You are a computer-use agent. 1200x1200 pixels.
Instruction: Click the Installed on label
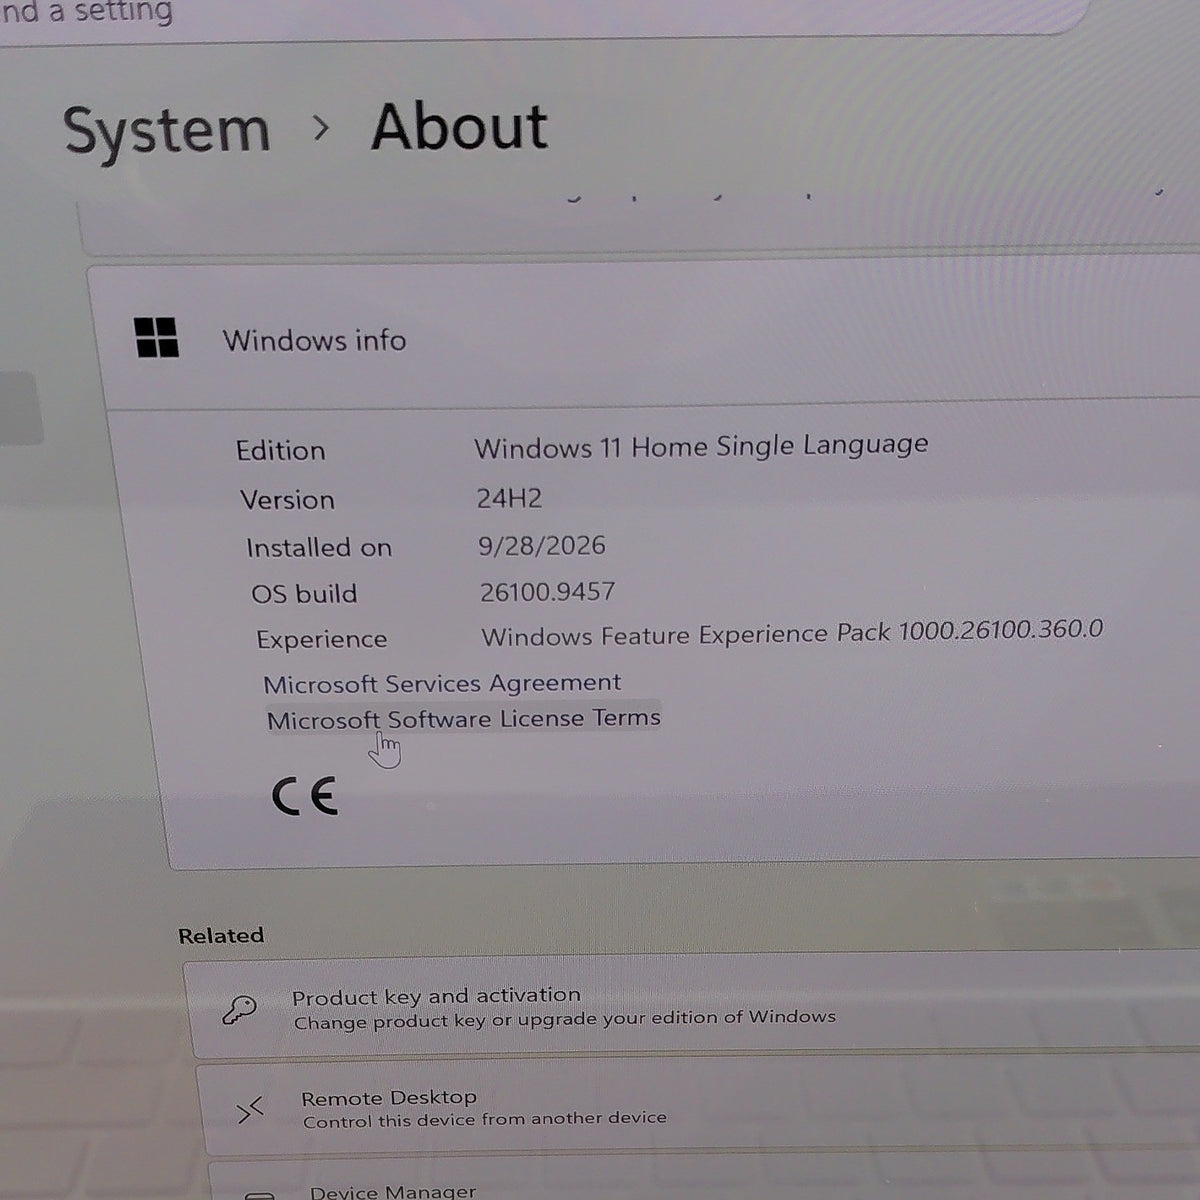pyautogui.click(x=319, y=547)
